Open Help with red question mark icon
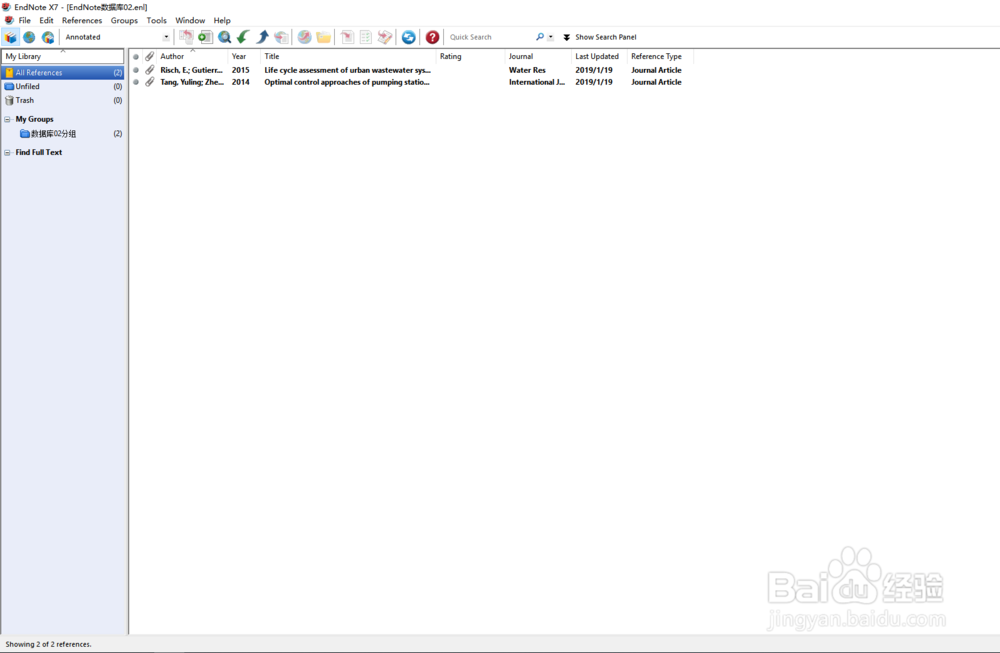 pos(432,38)
